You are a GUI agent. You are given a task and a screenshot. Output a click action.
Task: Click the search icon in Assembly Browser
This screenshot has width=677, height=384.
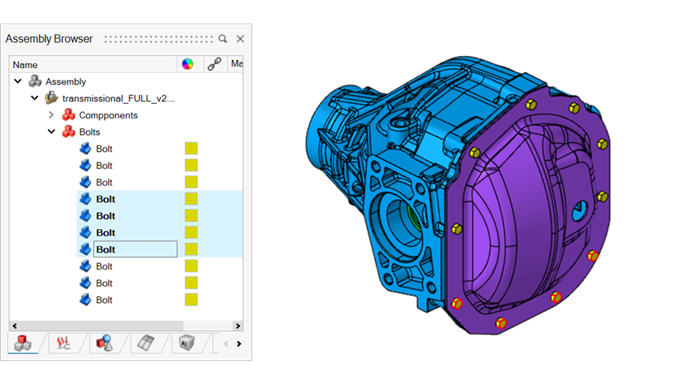[x=222, y=39]
